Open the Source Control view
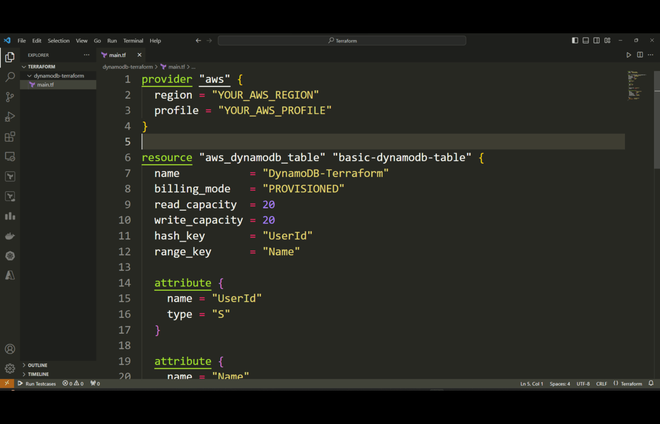The height and width of the screenshot is (424, 660). 10,97
